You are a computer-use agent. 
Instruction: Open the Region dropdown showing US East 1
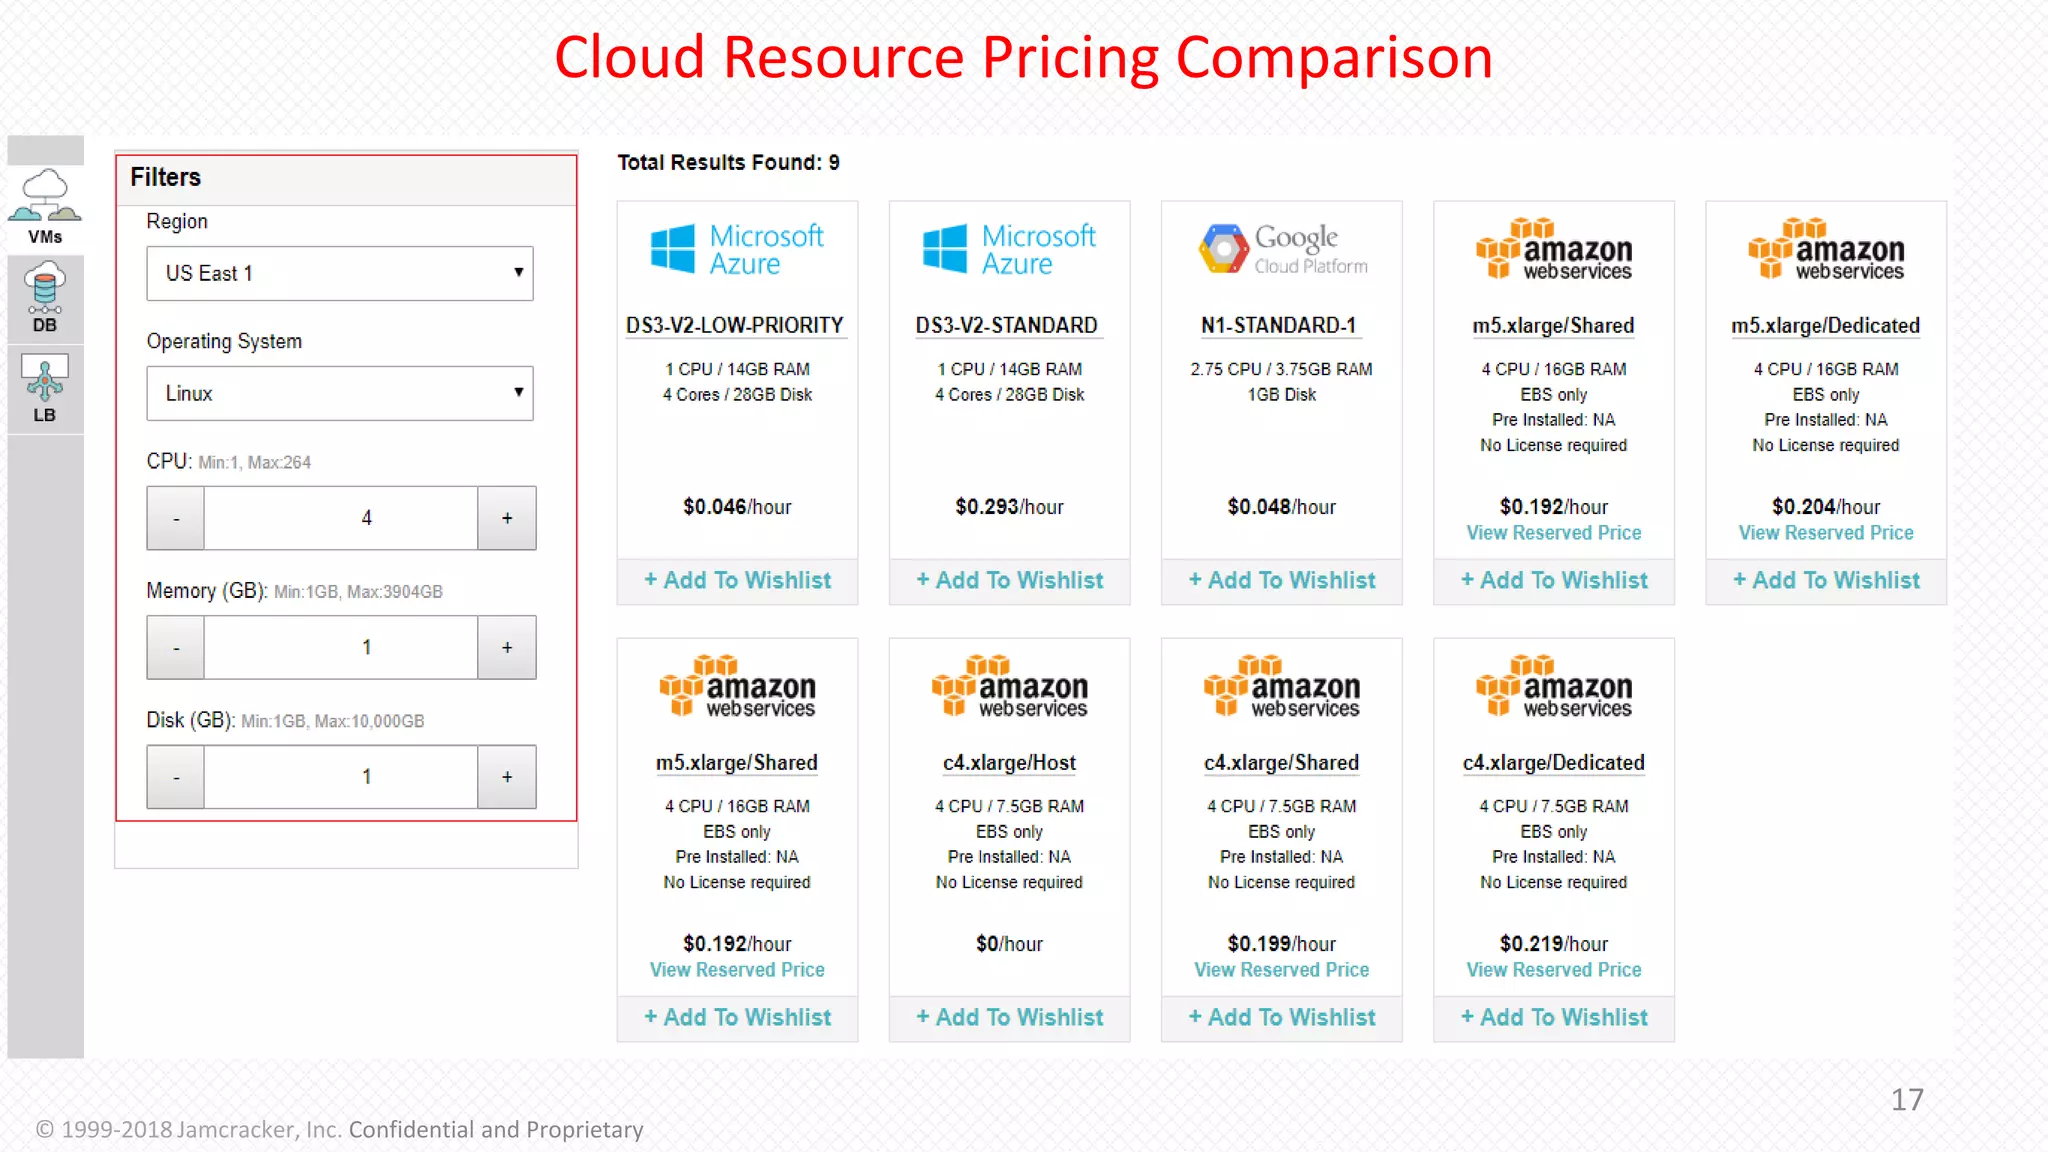tap(340, 273)
